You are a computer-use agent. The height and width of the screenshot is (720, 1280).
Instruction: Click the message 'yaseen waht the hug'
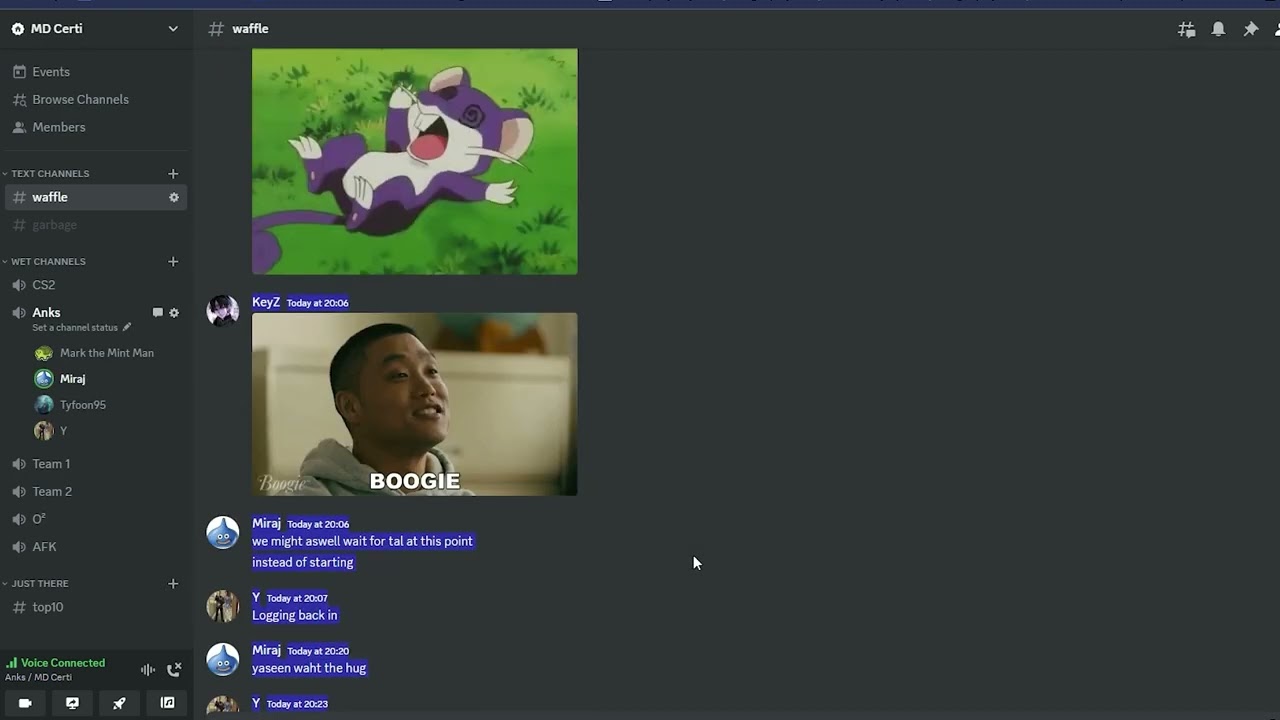[309, 668]
